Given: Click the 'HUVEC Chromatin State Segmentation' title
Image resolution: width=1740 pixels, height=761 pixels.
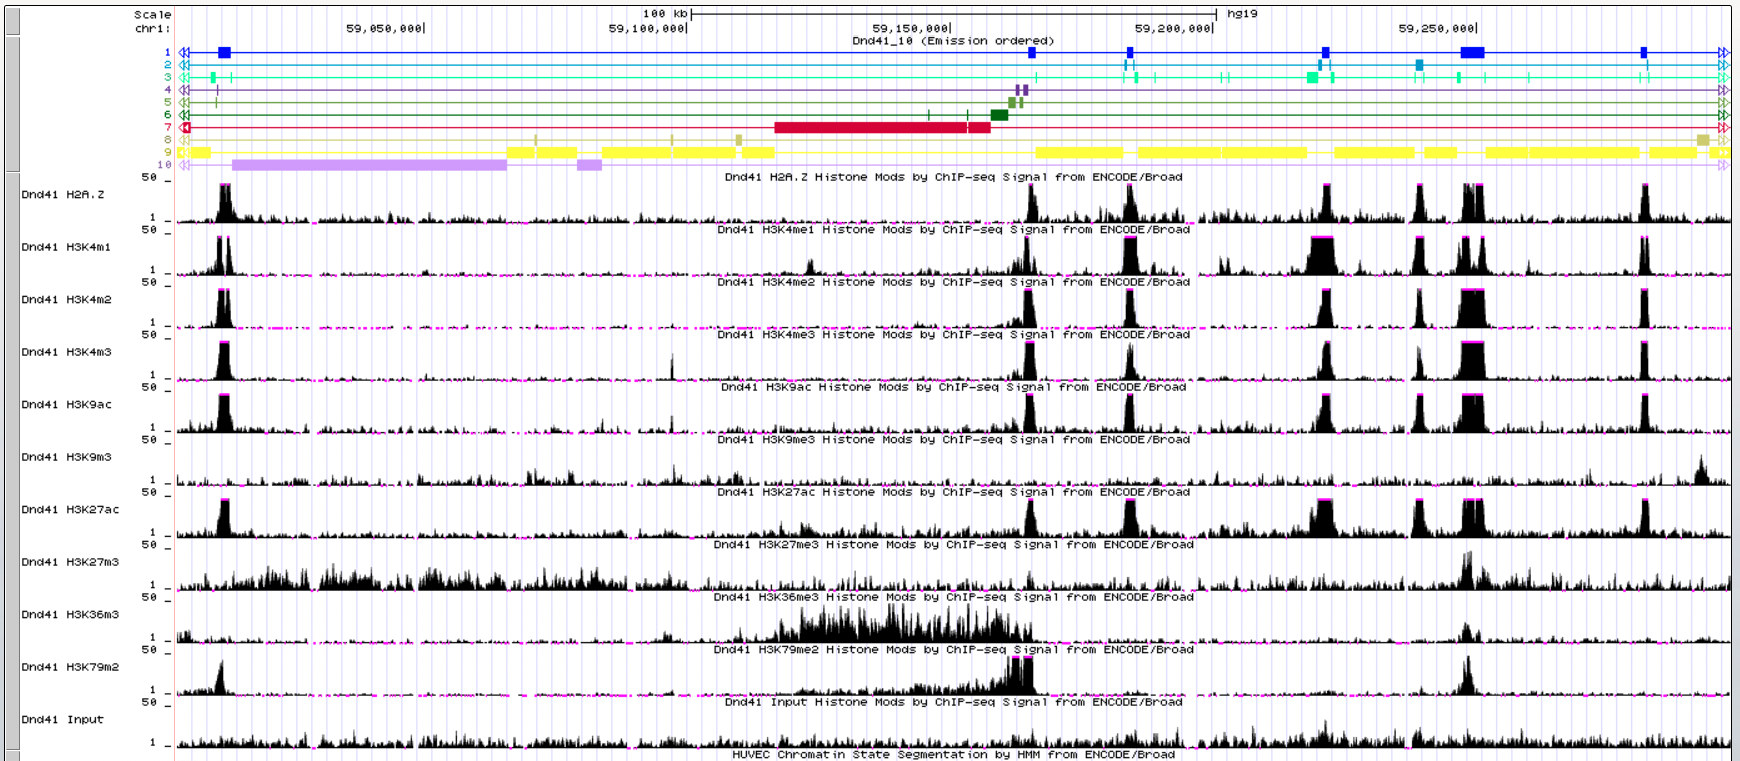Looking at the screenshot, I should coord(953,754).
